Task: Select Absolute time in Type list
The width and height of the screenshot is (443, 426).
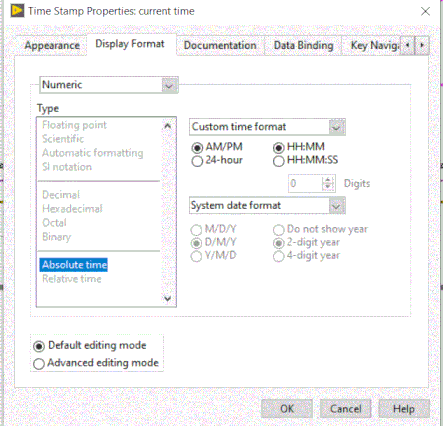Action: pyautogui.click(x=74, y=265)
